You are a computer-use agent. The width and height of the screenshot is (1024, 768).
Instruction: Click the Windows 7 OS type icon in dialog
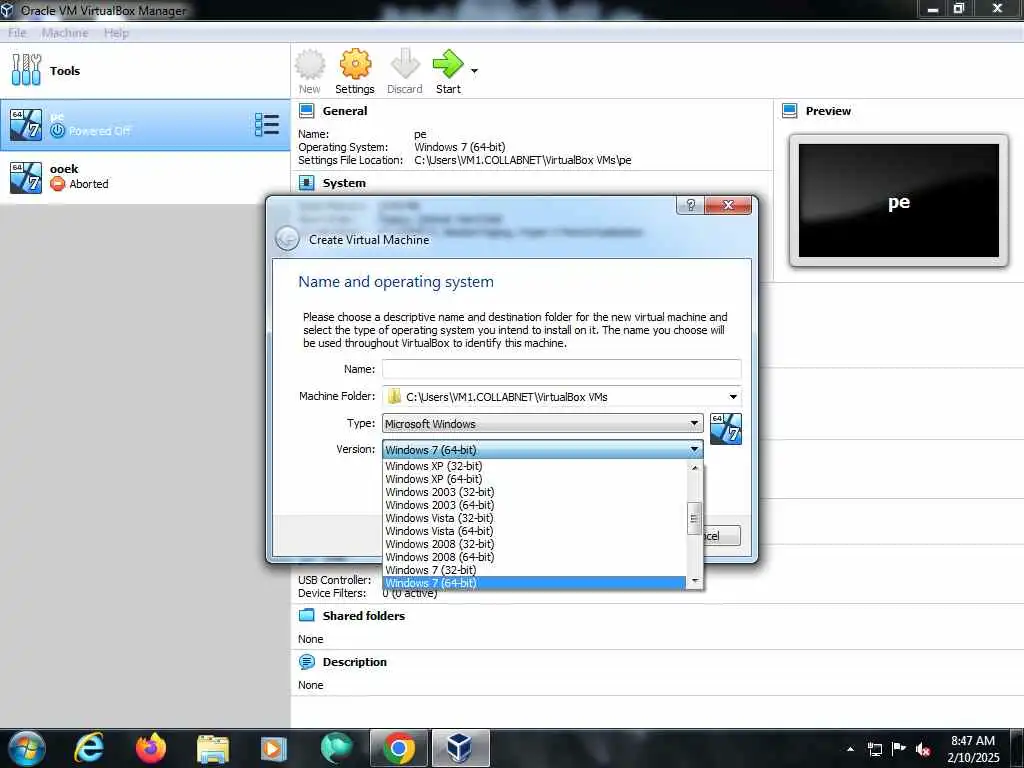726,429
